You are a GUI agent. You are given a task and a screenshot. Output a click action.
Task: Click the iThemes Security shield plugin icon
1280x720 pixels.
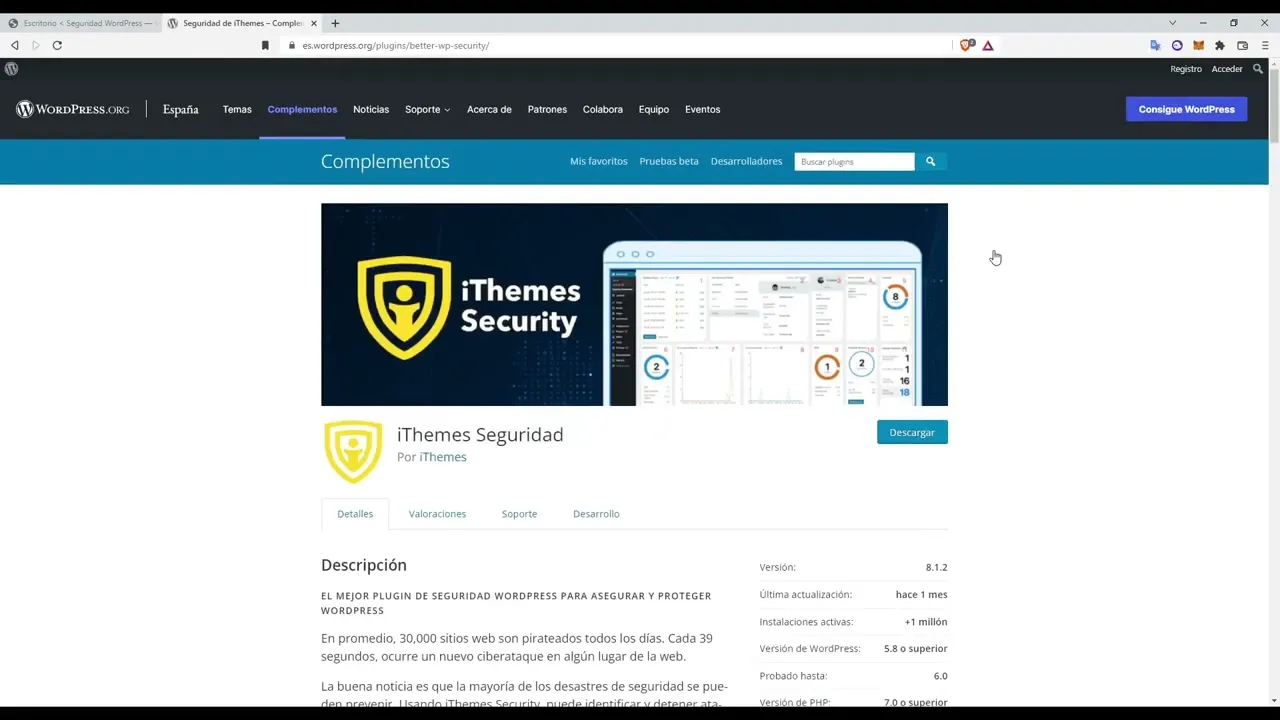click(353, 451)
